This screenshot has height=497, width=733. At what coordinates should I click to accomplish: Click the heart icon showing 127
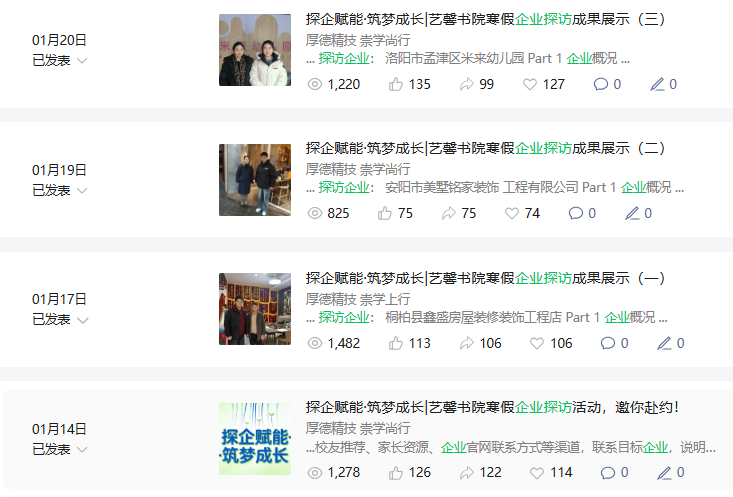530,84
